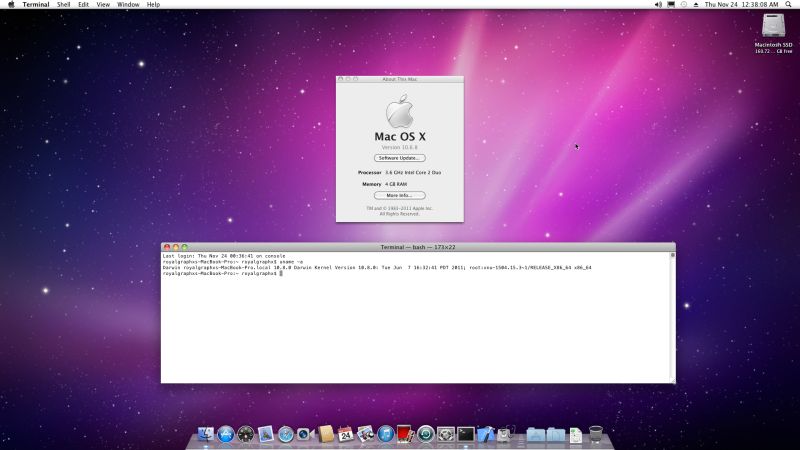Launch Xcode hammer icon in dock
Image resolution: width=800 pixels, height=450 pixels.
coord(486,434)
